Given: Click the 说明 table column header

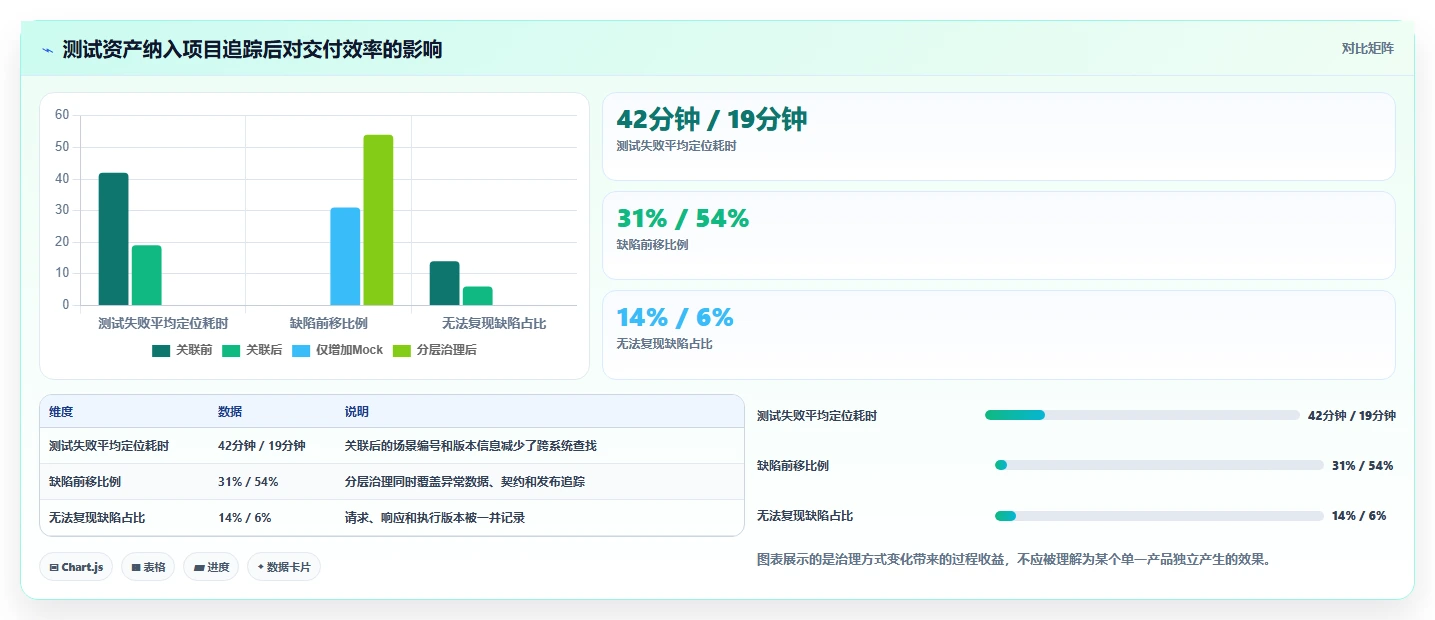Looking at the screenshot, I should (x=357, y=412).
